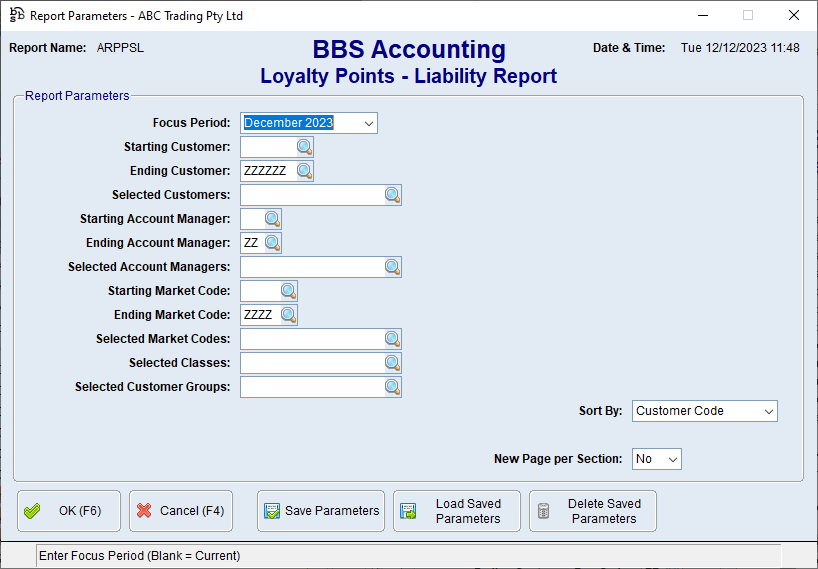This screenshot has width=818, height=569.
Task: Click the OK (F6) button
Action: pos(69,511)
